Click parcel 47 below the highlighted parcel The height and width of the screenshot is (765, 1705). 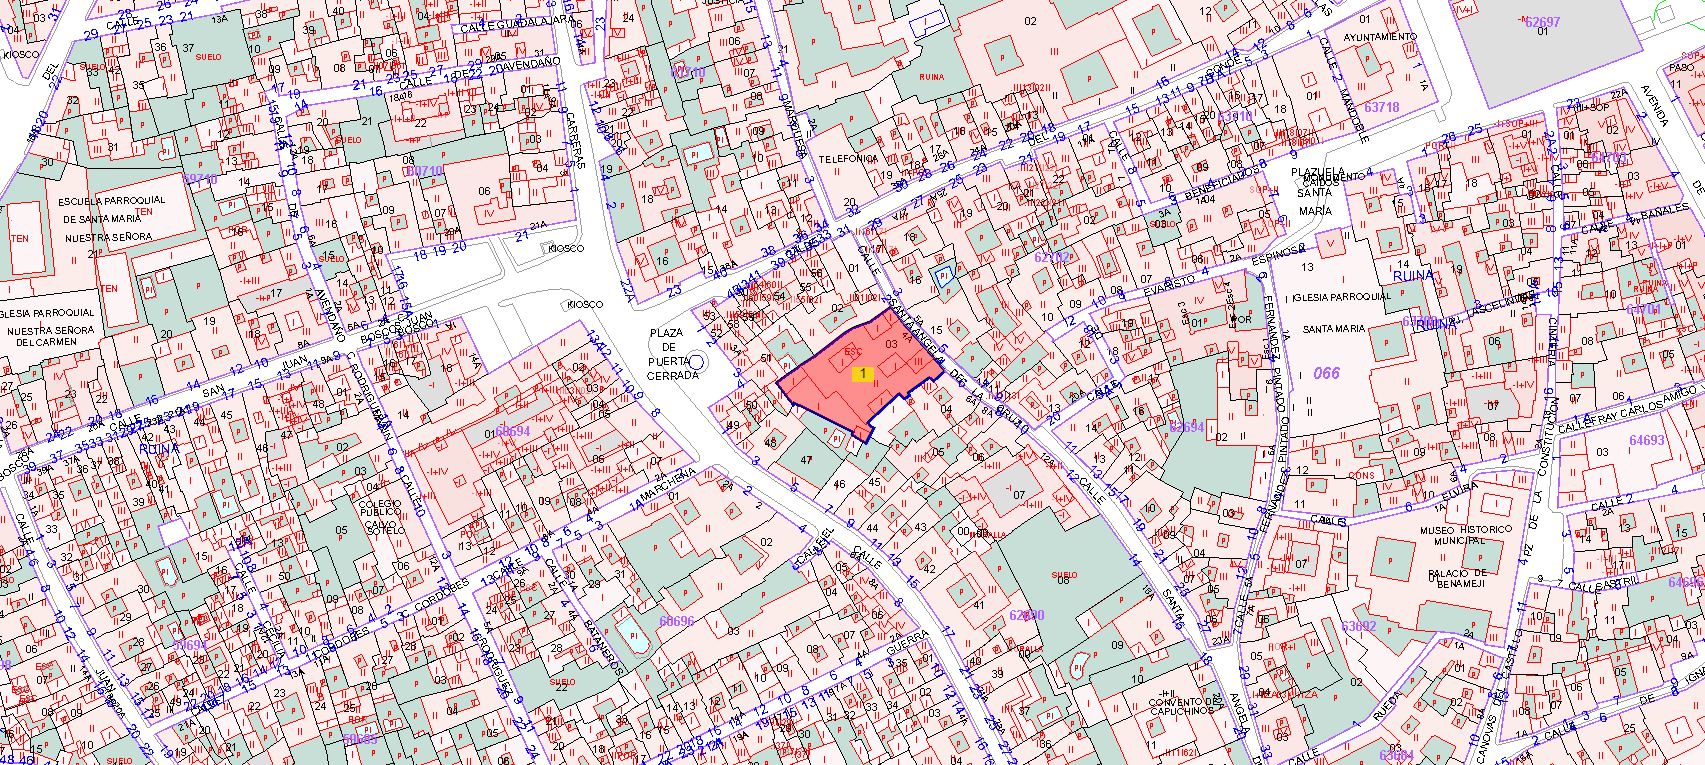pos(808,458)
